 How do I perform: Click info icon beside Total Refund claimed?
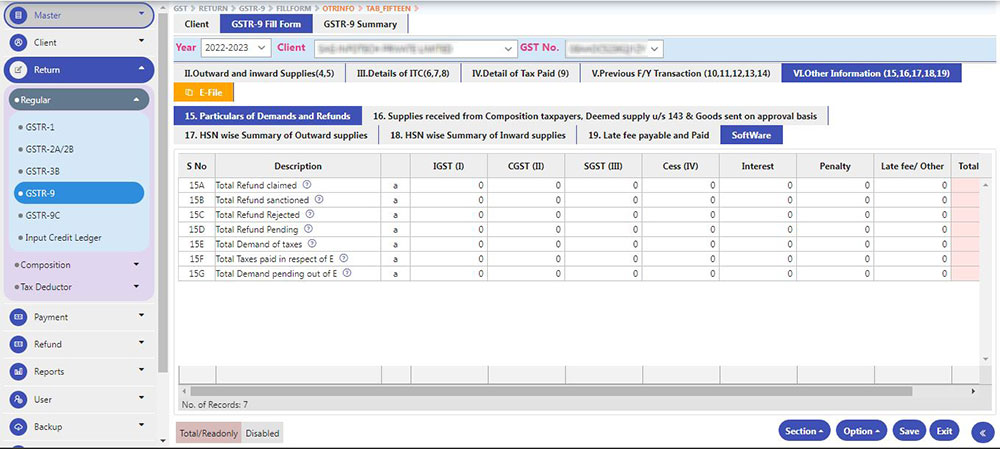(x=307, y=185)
